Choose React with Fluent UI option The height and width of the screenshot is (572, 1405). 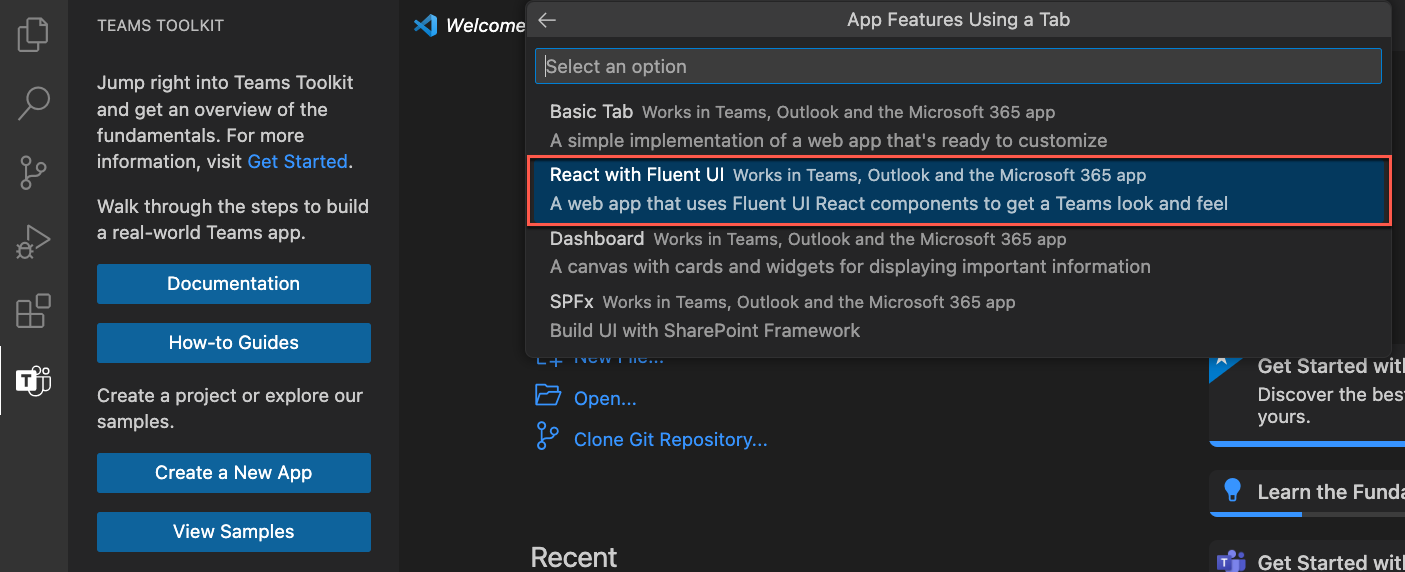[958, 189]
